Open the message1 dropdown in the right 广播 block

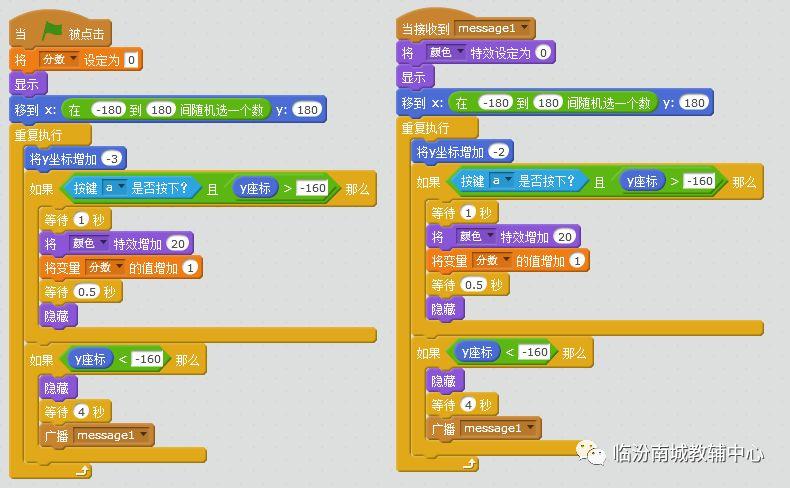(499, 428)
